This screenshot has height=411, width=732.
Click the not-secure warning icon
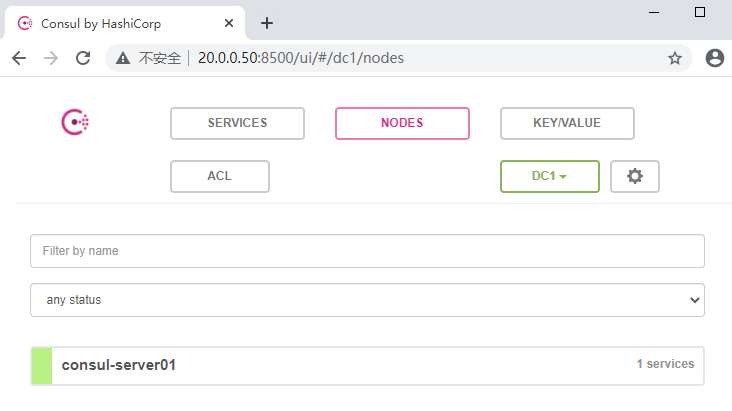(123, 58)
